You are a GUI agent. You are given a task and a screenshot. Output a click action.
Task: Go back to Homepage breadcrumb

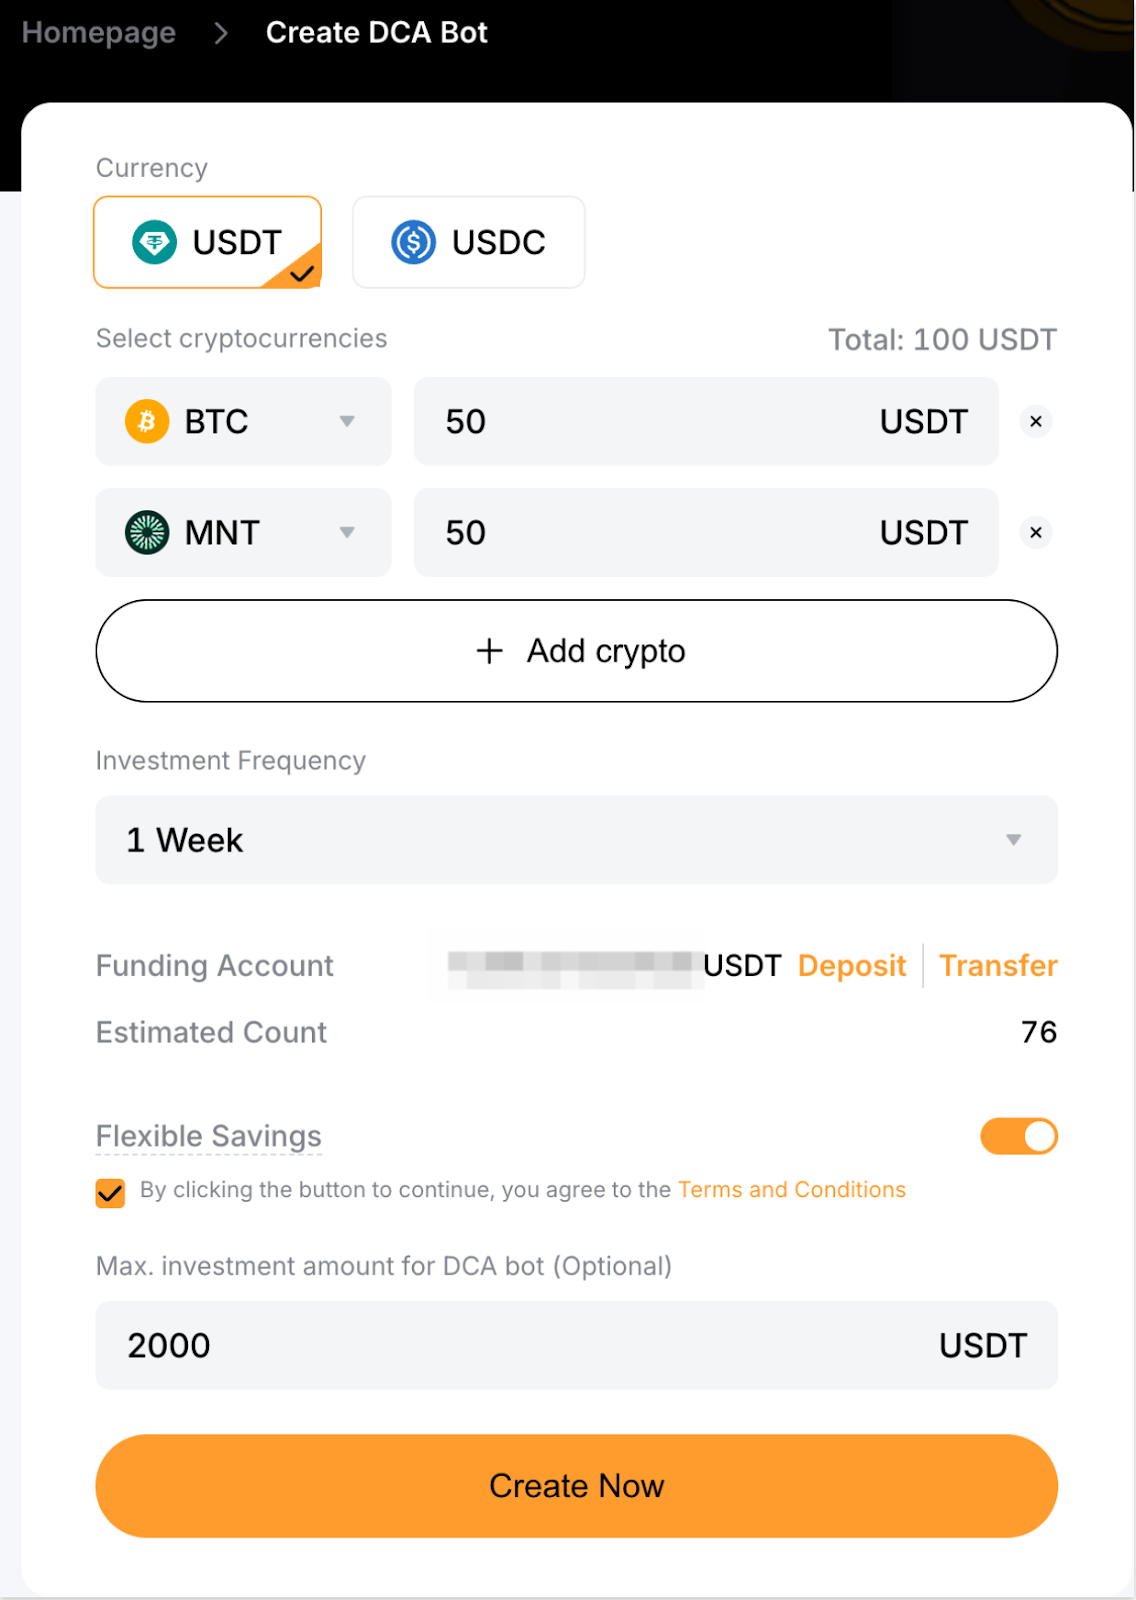pyautogui.click(x=99, y=33)
